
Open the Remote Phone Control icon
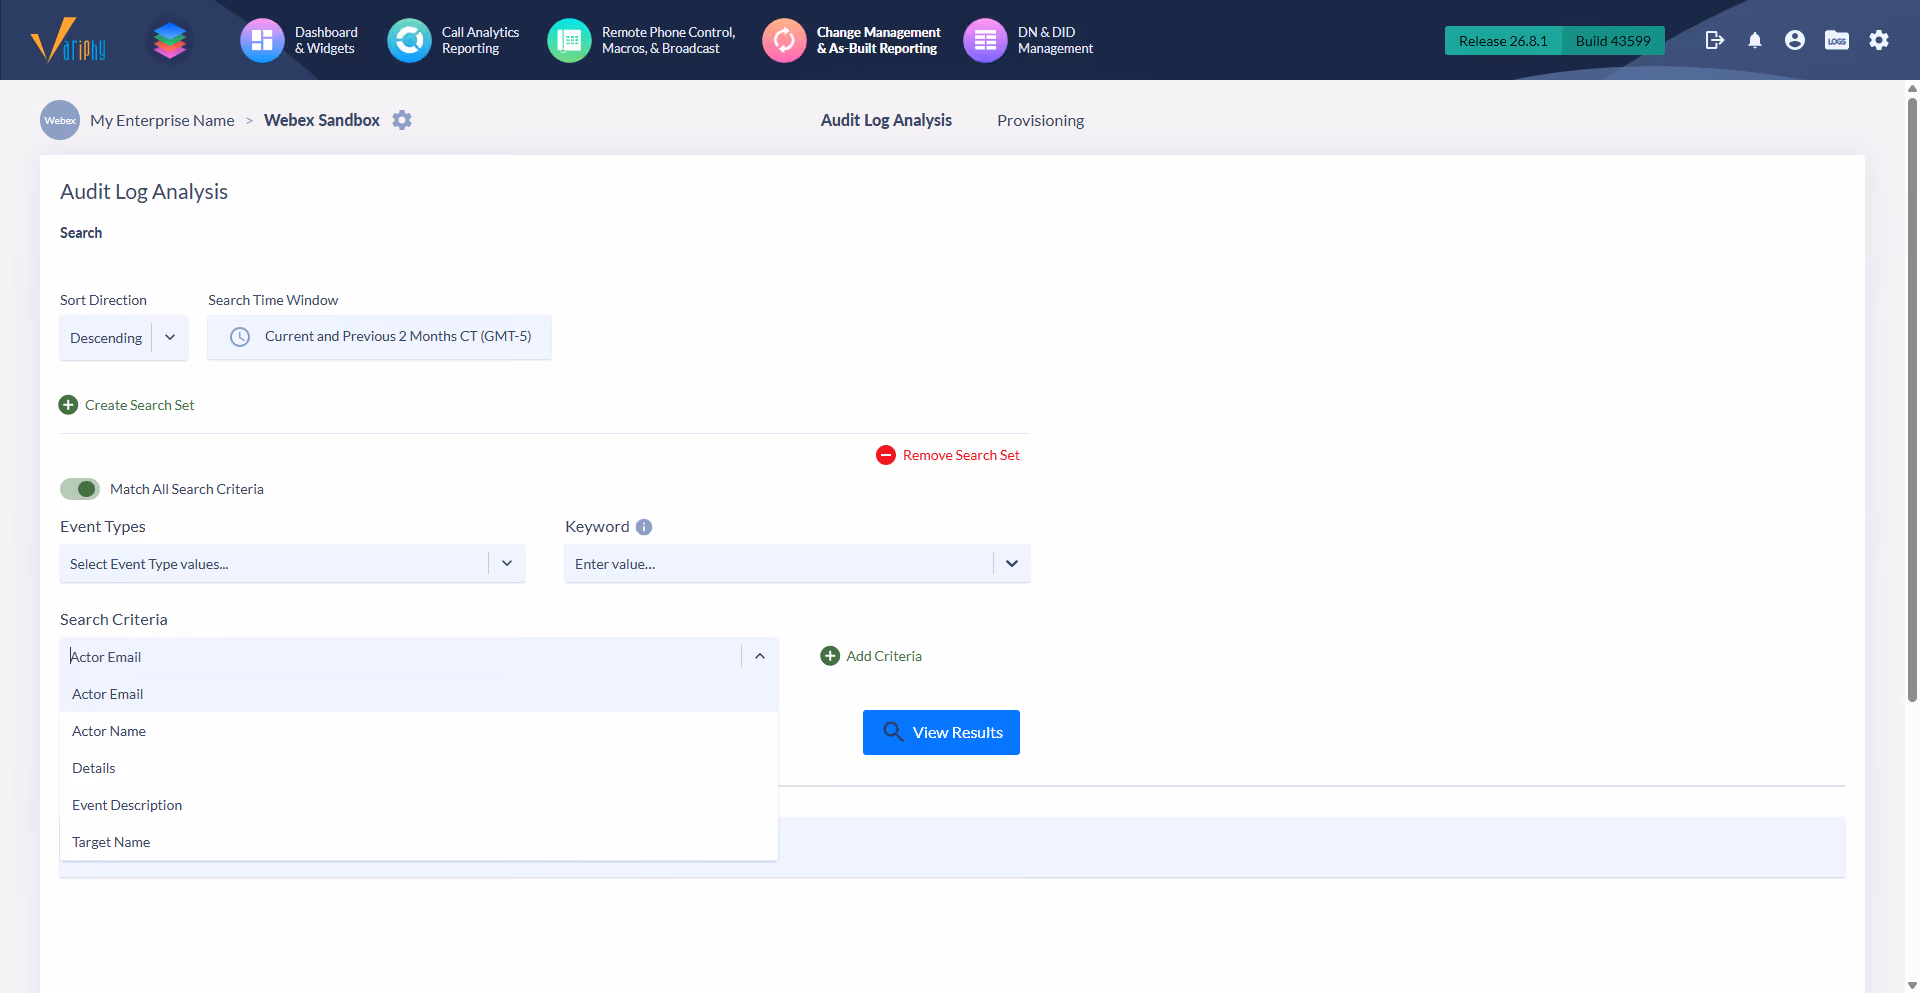point(569,40)
